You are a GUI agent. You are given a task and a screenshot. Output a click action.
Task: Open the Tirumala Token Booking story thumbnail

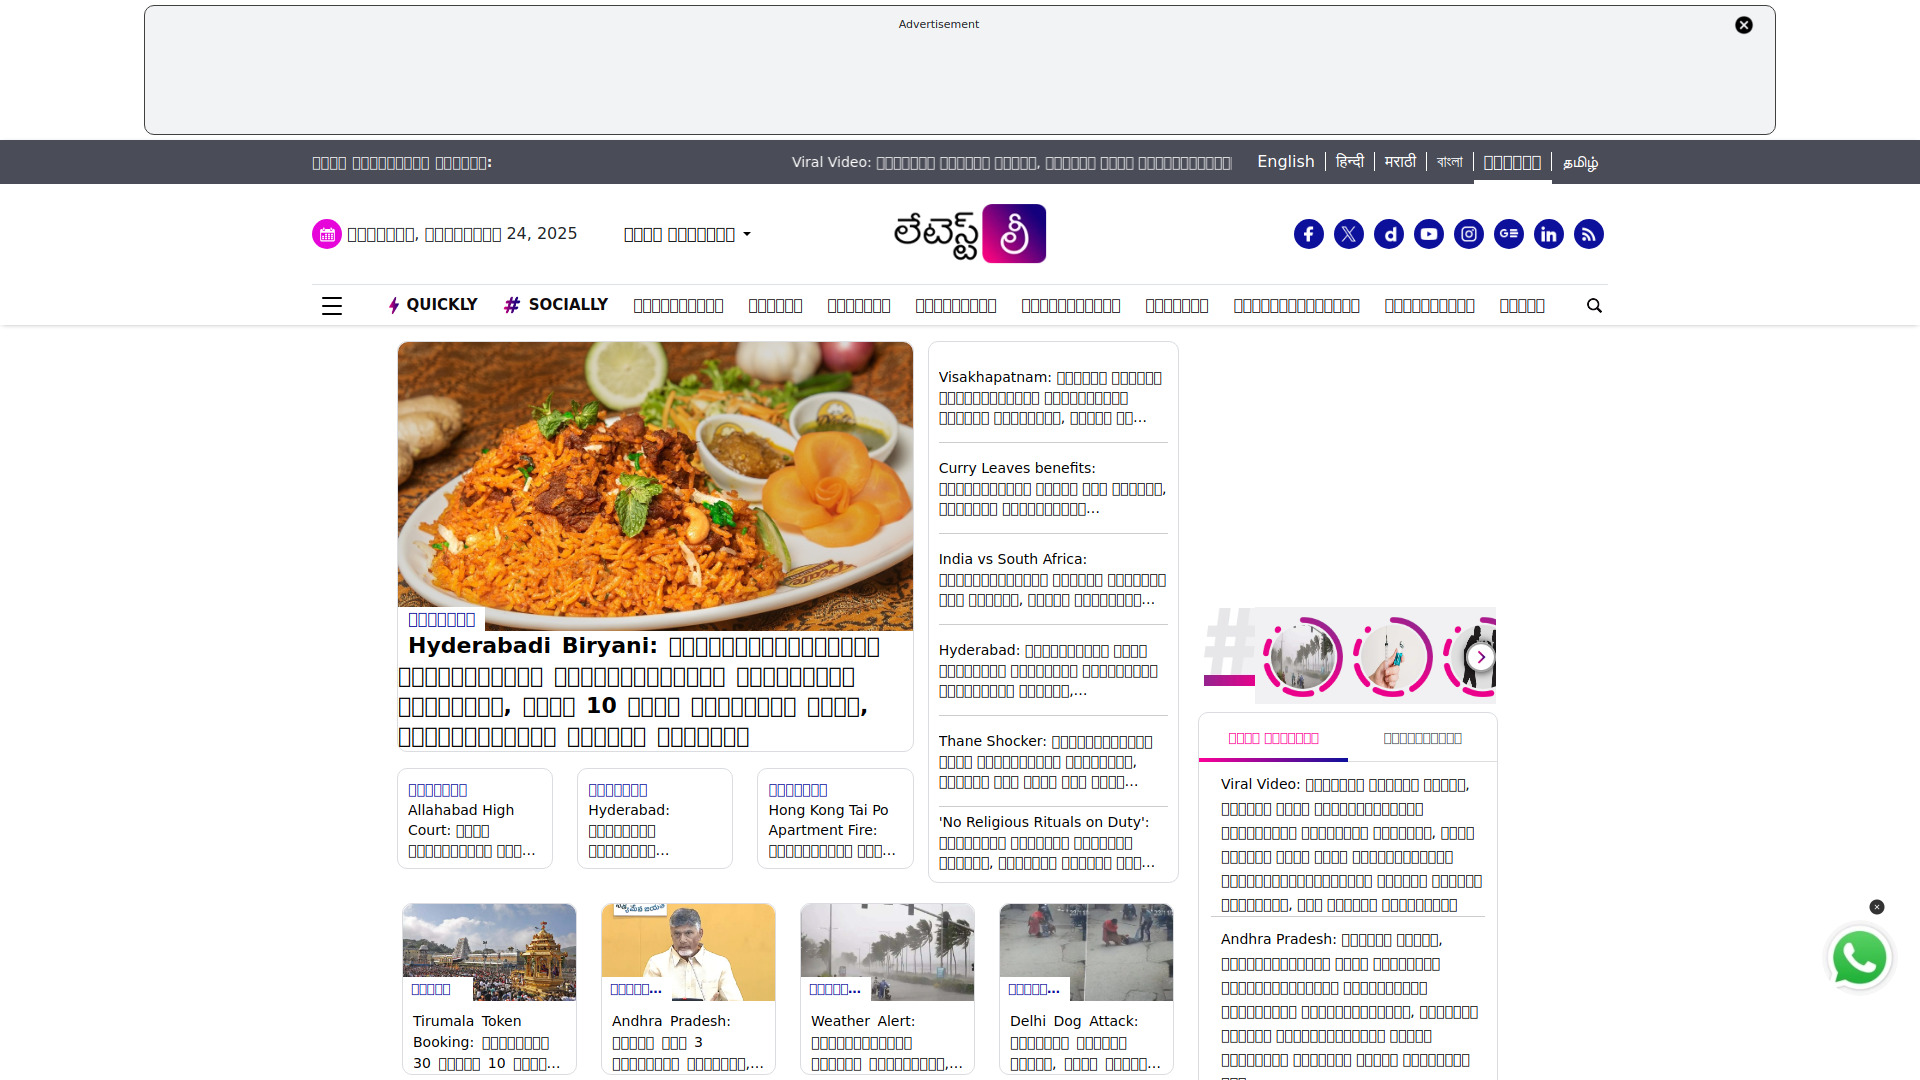(x=488, y=951)
